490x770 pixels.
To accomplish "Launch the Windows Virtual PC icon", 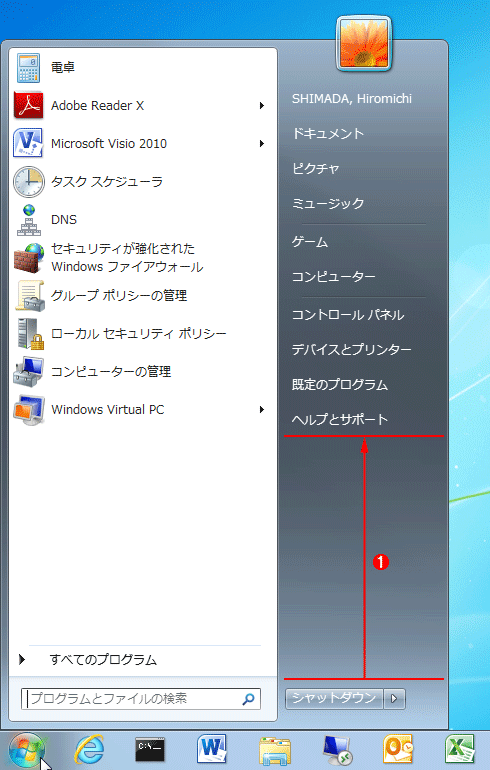I will point(29,410).
